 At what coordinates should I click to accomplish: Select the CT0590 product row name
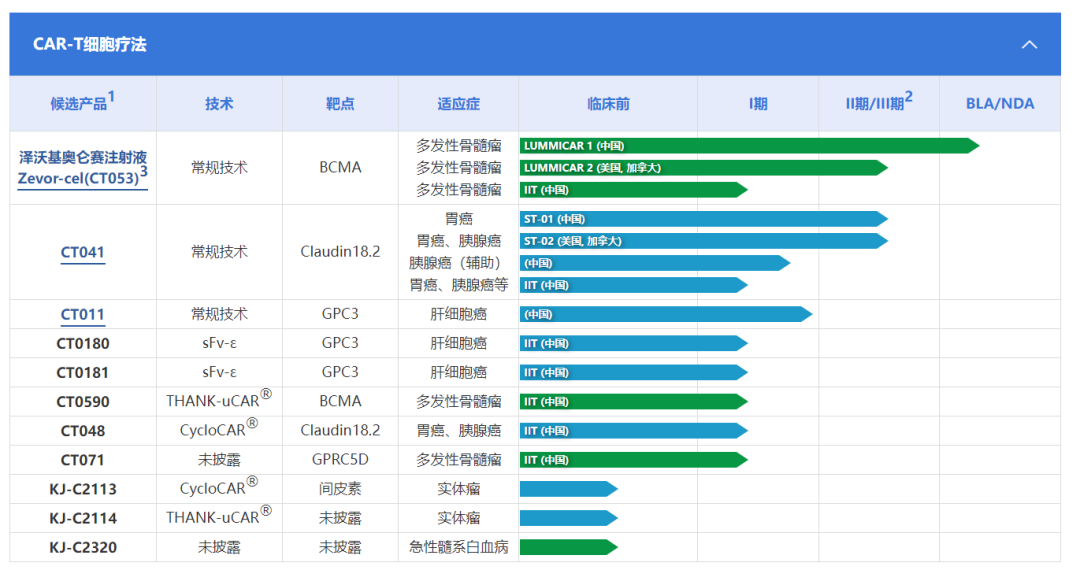click(x=83, y=402)
